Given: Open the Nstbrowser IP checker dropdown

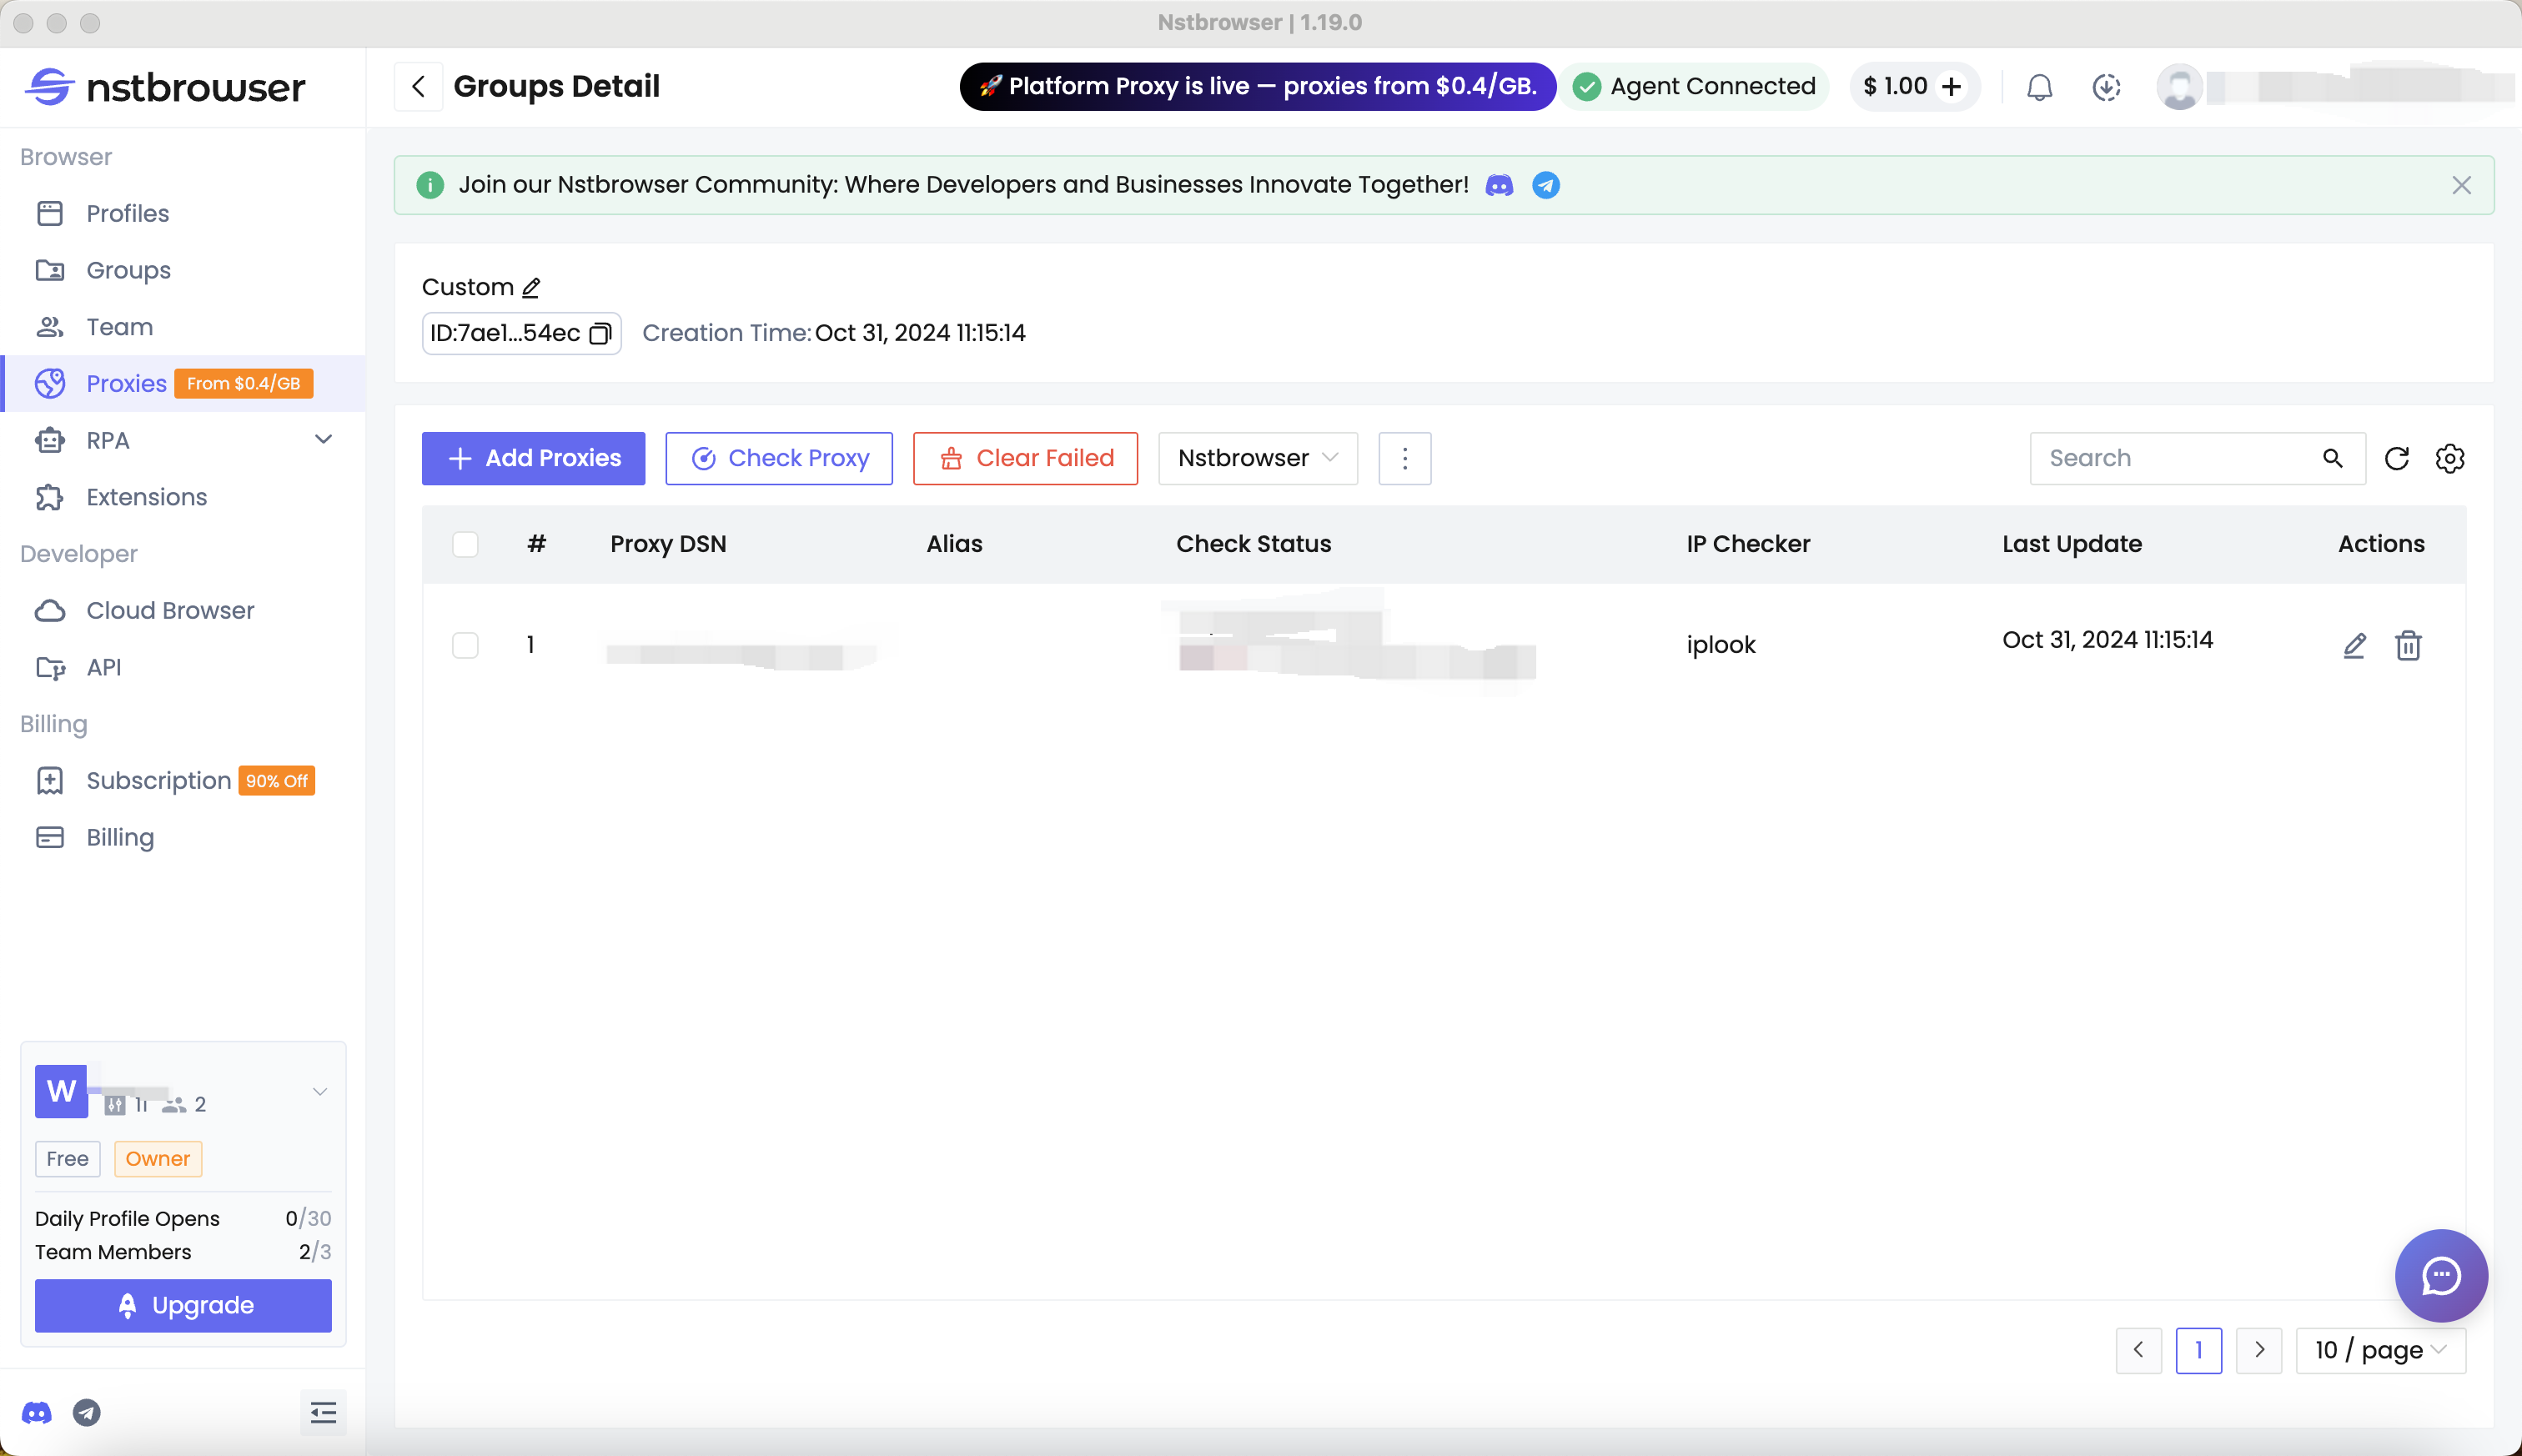Looking at the screenshot, I should [1257, 458].
